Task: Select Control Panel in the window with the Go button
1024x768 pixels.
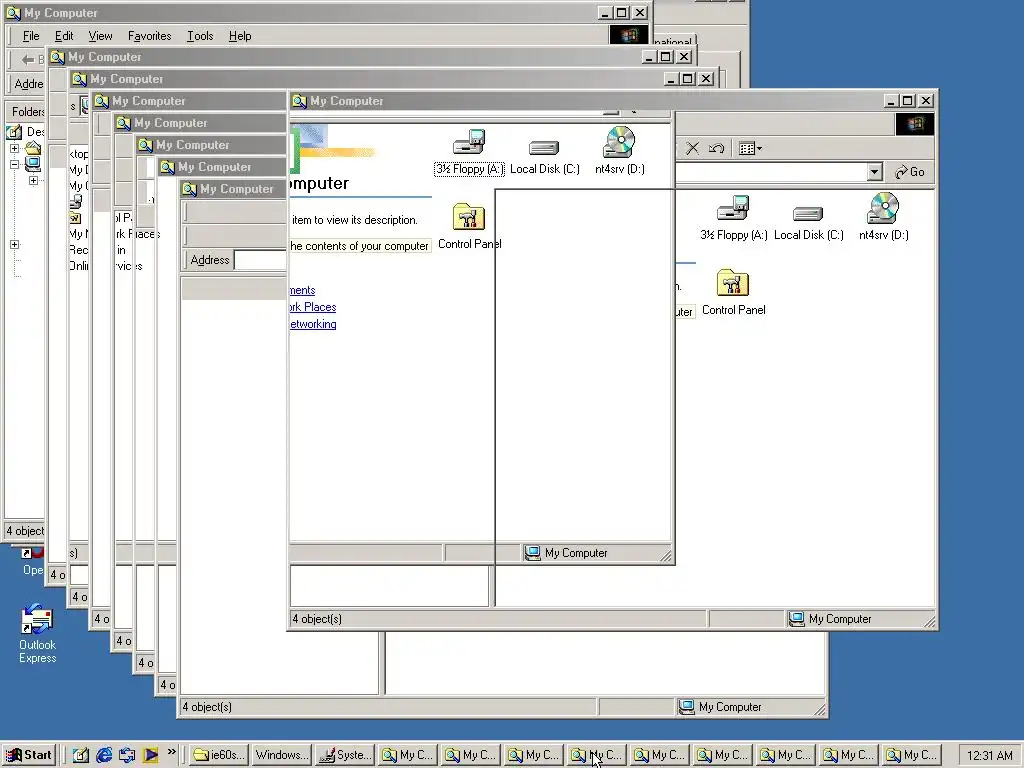Action: coord(733,293)
